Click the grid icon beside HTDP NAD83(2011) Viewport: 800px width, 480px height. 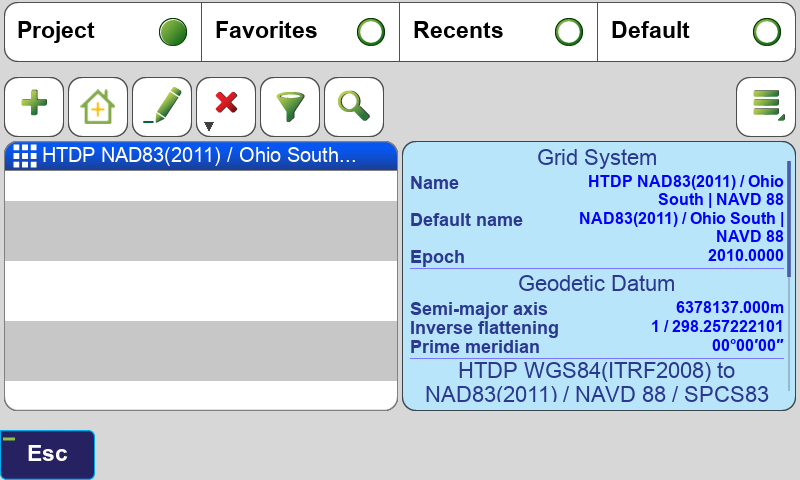pos(24,156)
